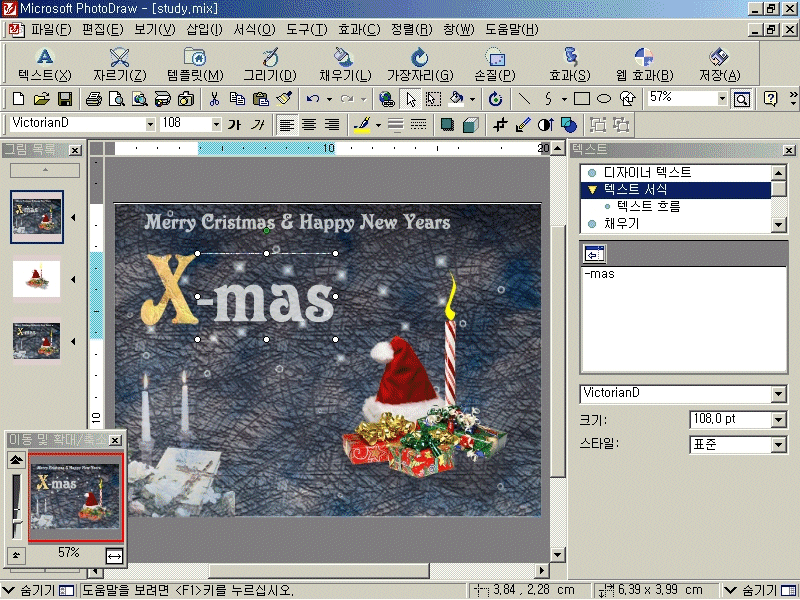Select the straight line drawing tool
Screen dimensions: 800x600
click(x=524, y=98)
